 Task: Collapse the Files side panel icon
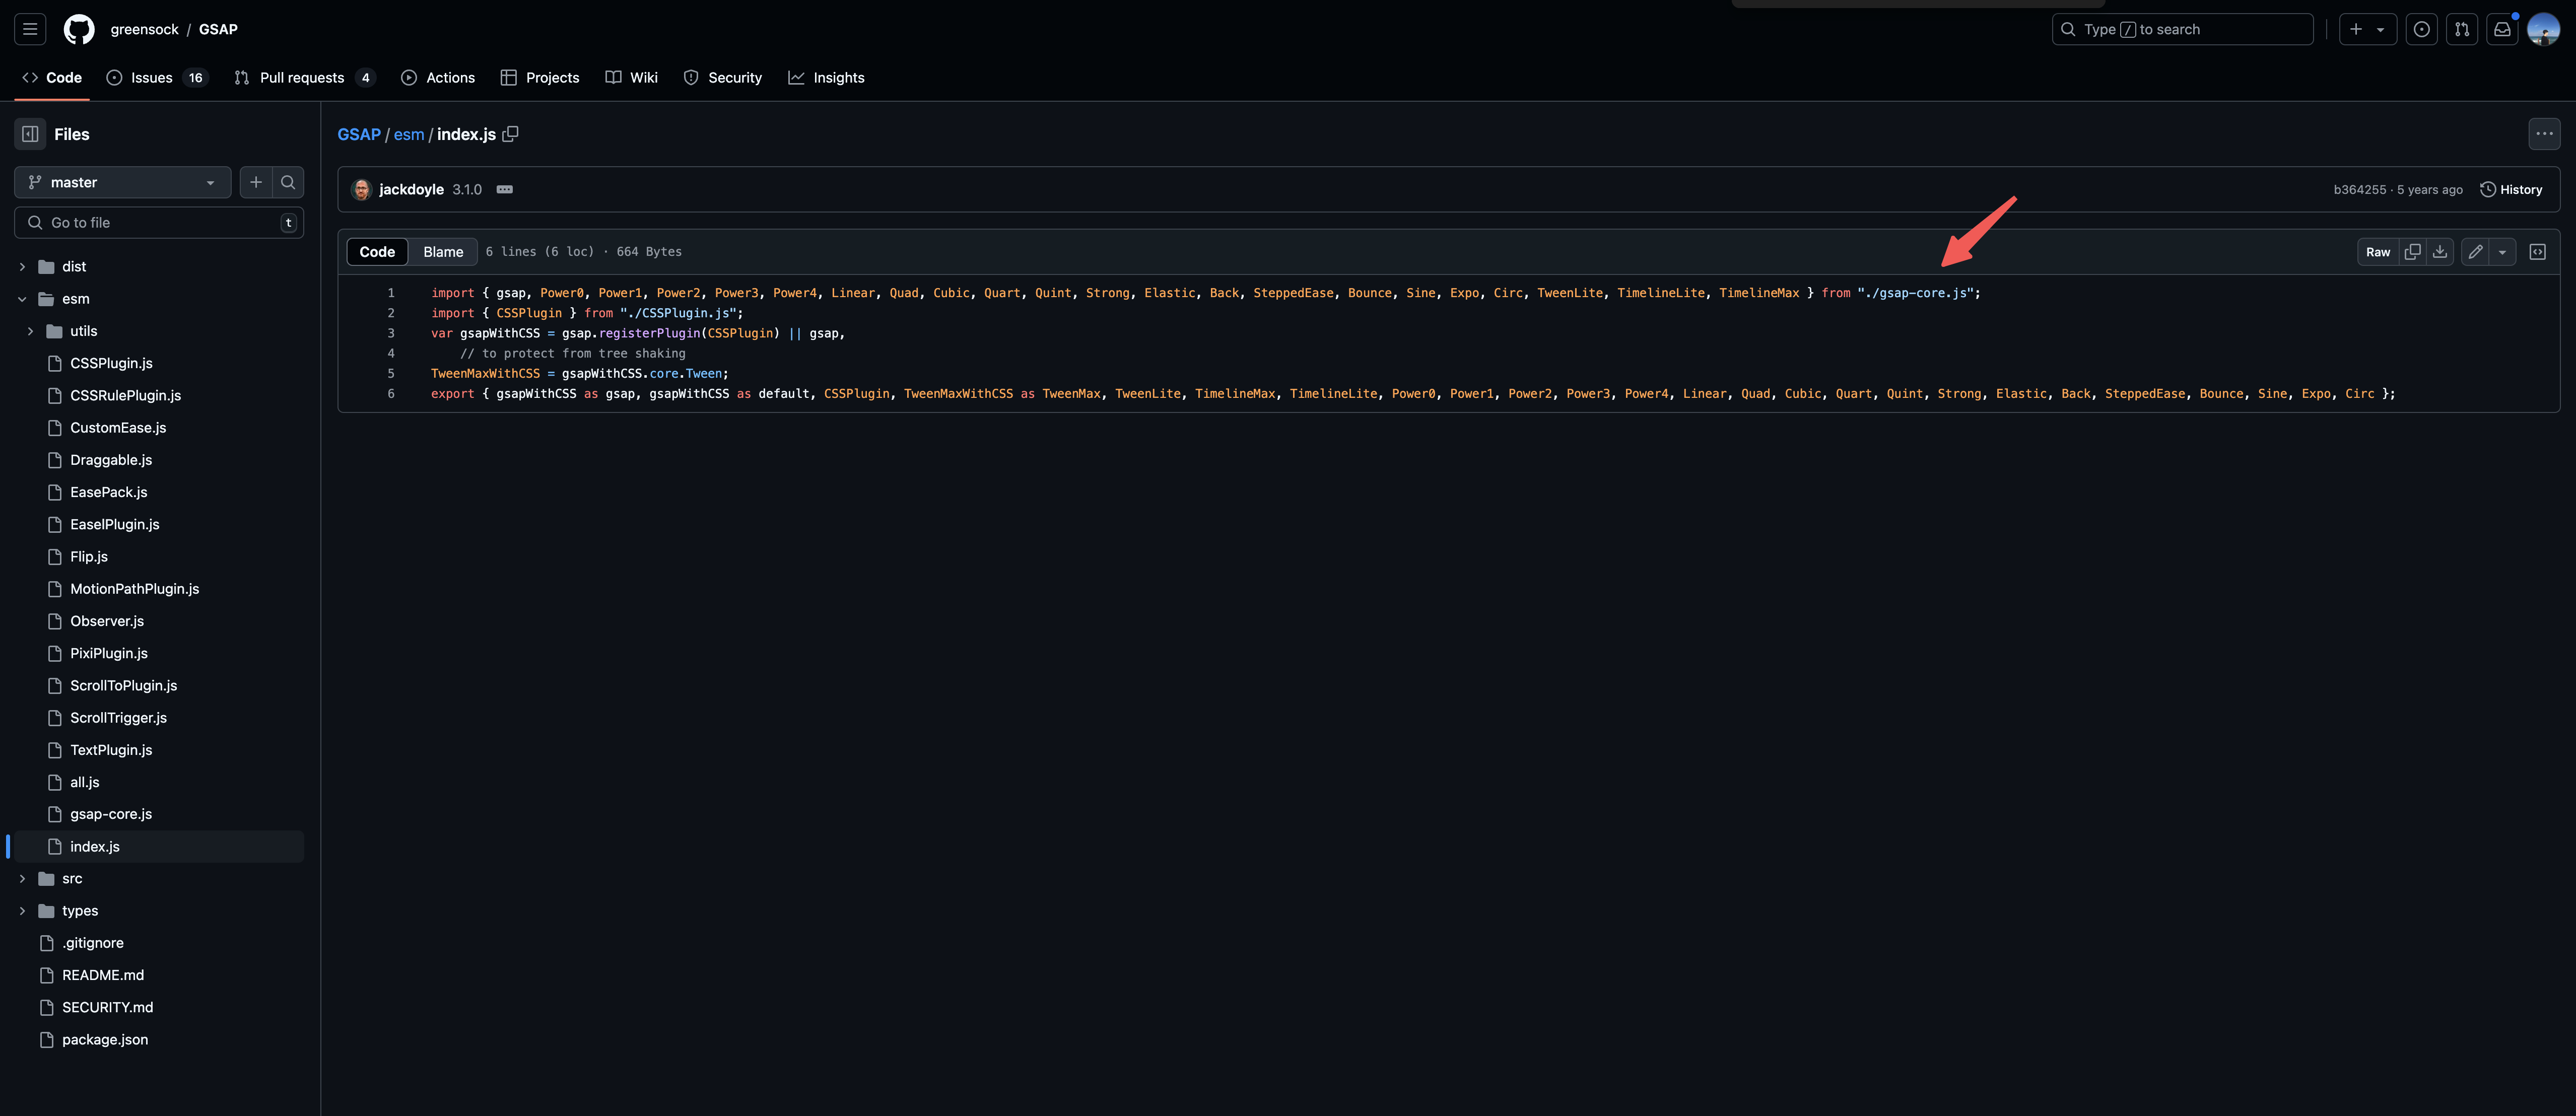coord(30,134)
